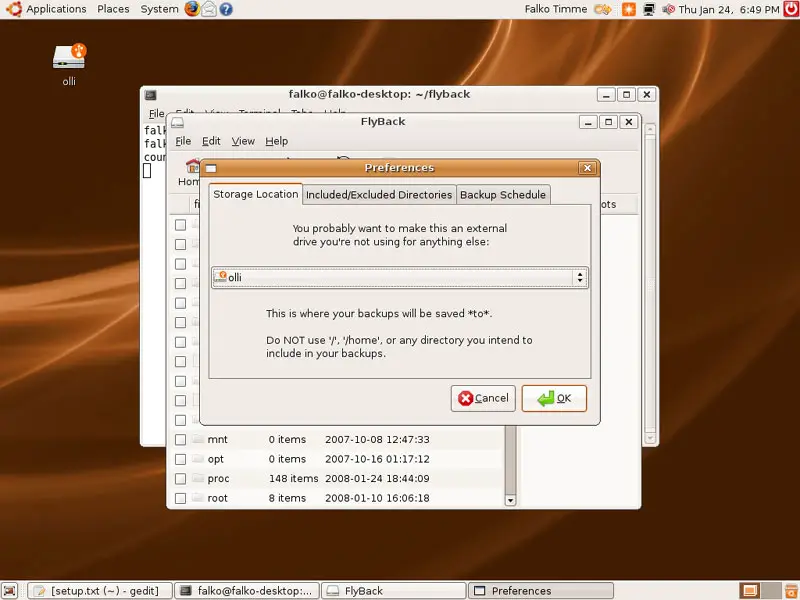Open the FlyBack Help menu
The image size is (800, 600).
tap(277, 141)
